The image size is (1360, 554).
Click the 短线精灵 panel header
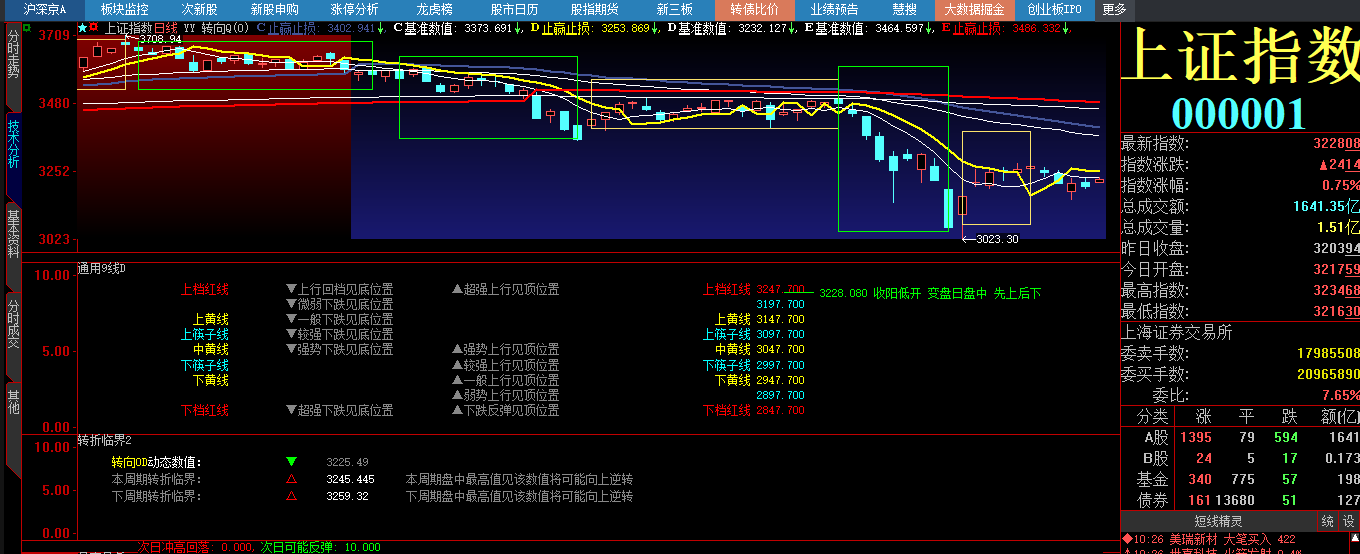(x=1217, y=521)
